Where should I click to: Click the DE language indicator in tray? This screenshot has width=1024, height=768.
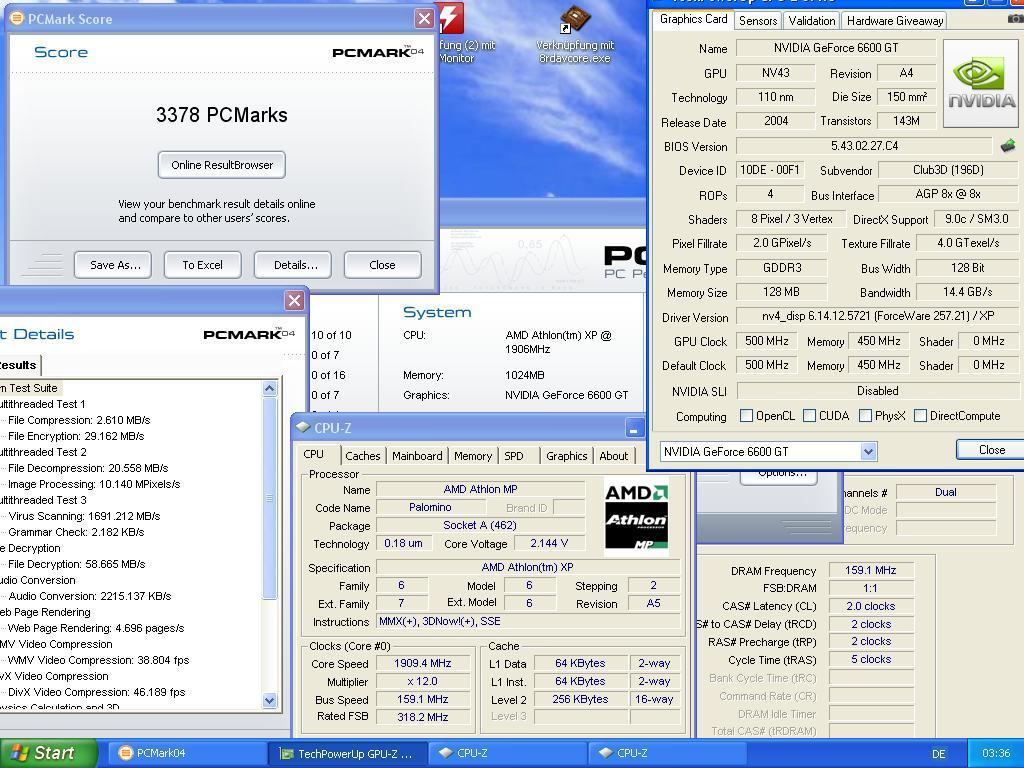[x=938, y=754]
